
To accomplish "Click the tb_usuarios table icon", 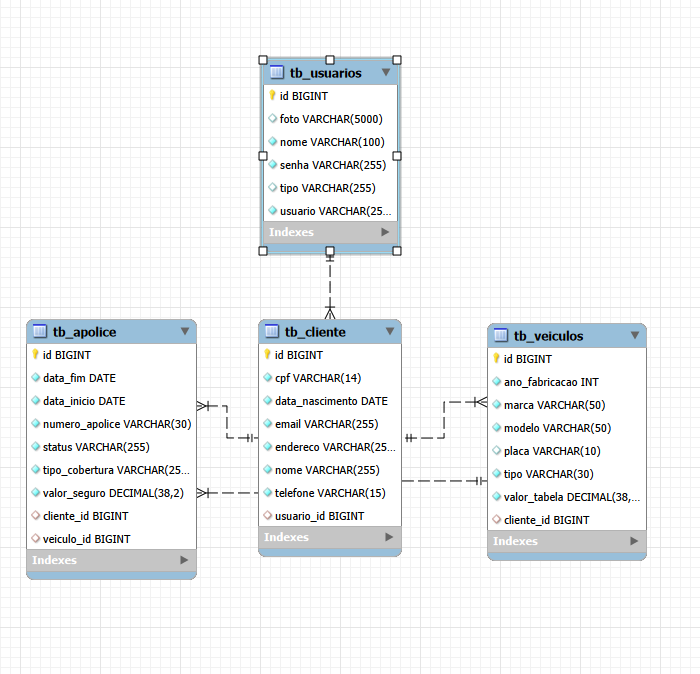I will point(277,72).
